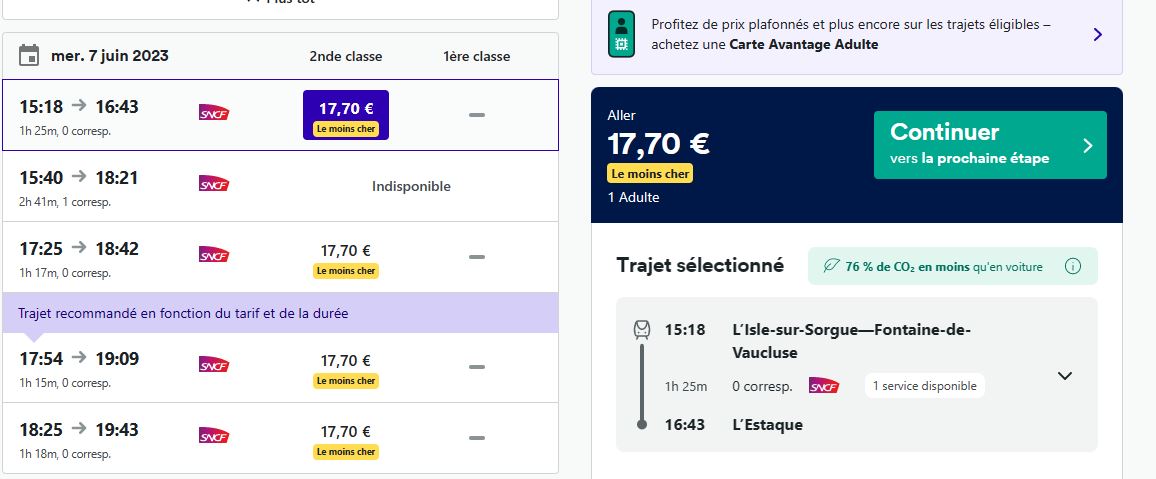Click Continuer vers la prochaine étape

(990, 145)
